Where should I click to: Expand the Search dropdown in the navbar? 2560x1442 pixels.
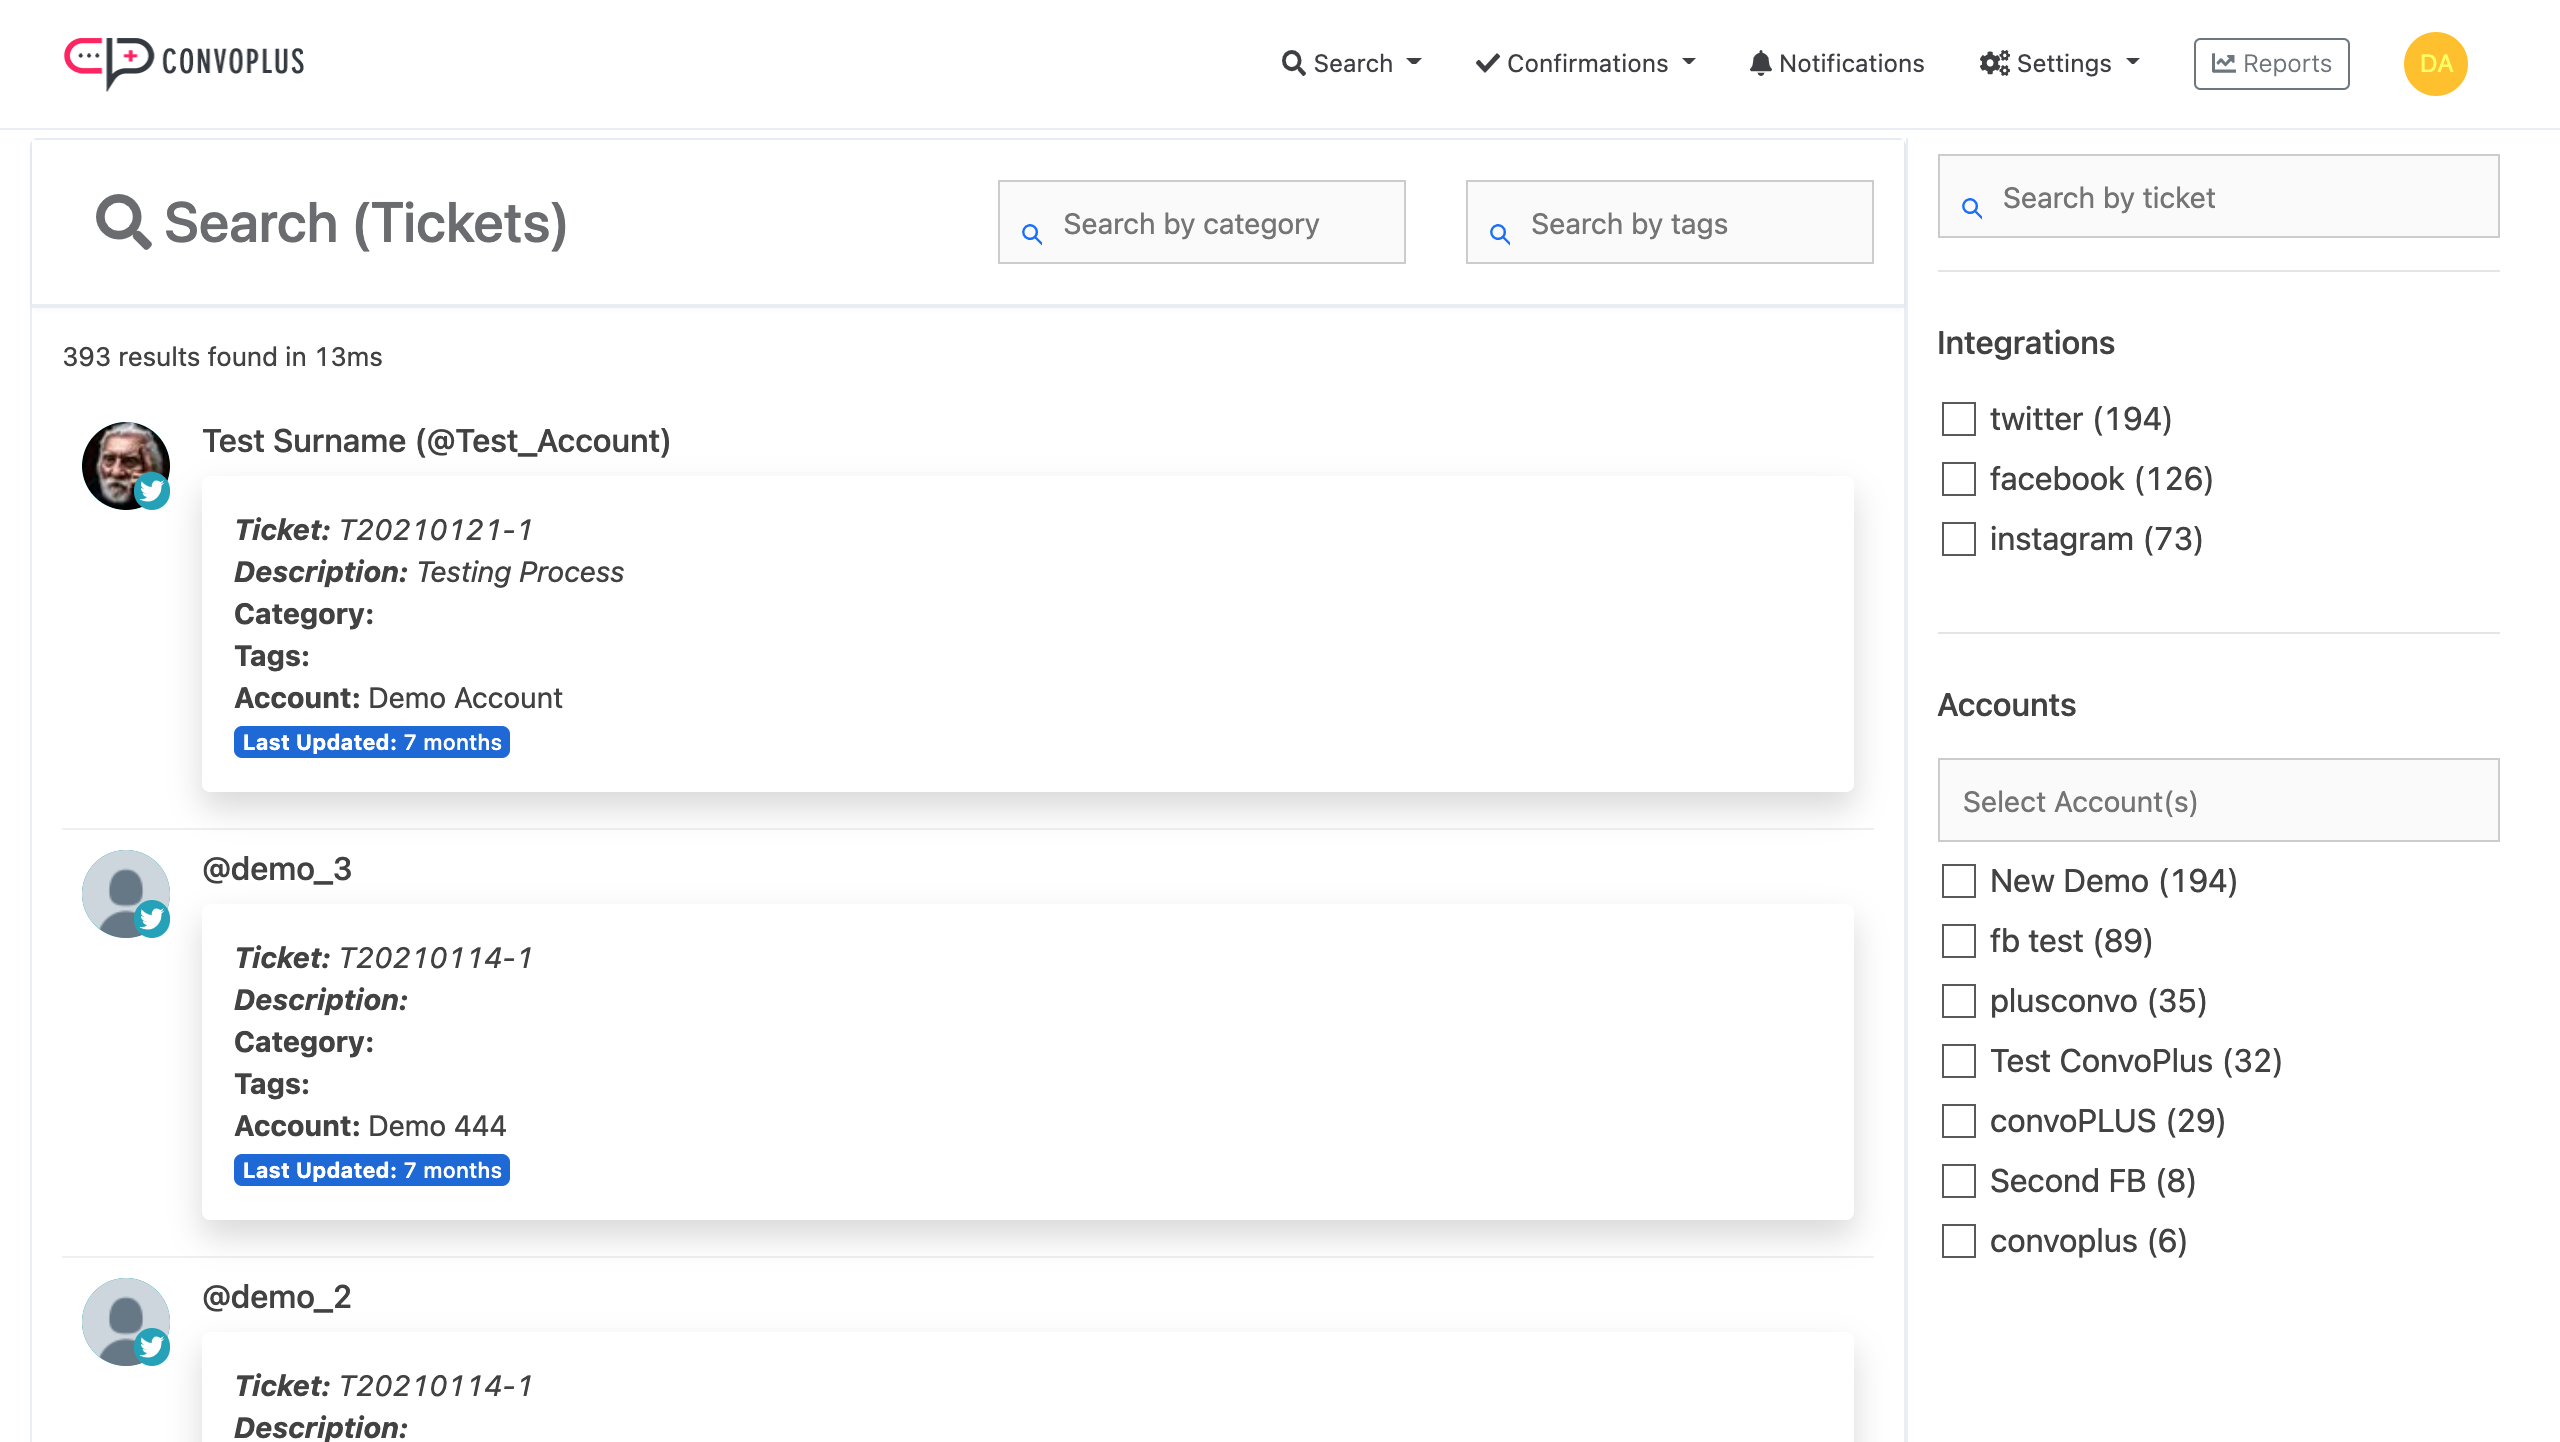click(x=1351, y=62)
